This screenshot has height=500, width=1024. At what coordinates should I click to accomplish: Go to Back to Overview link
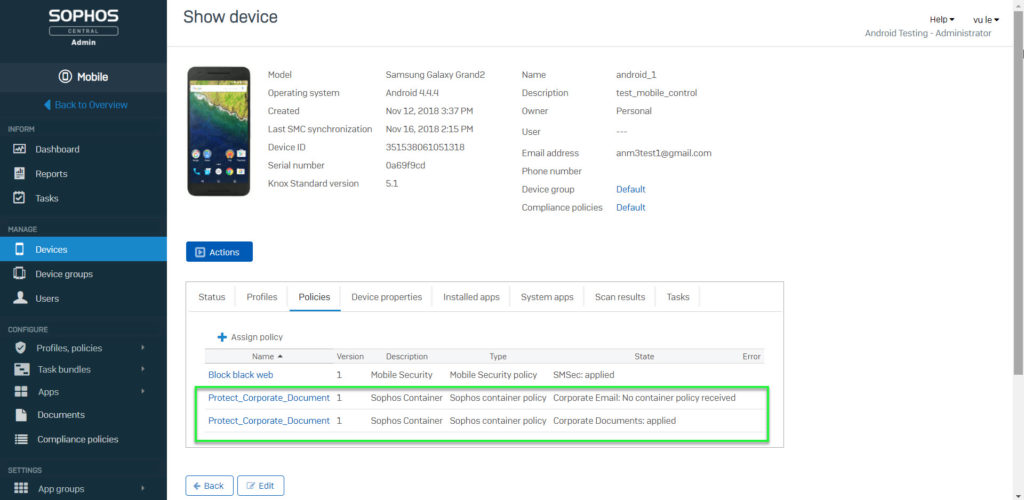pyautogui.click(x=91, y=105)
